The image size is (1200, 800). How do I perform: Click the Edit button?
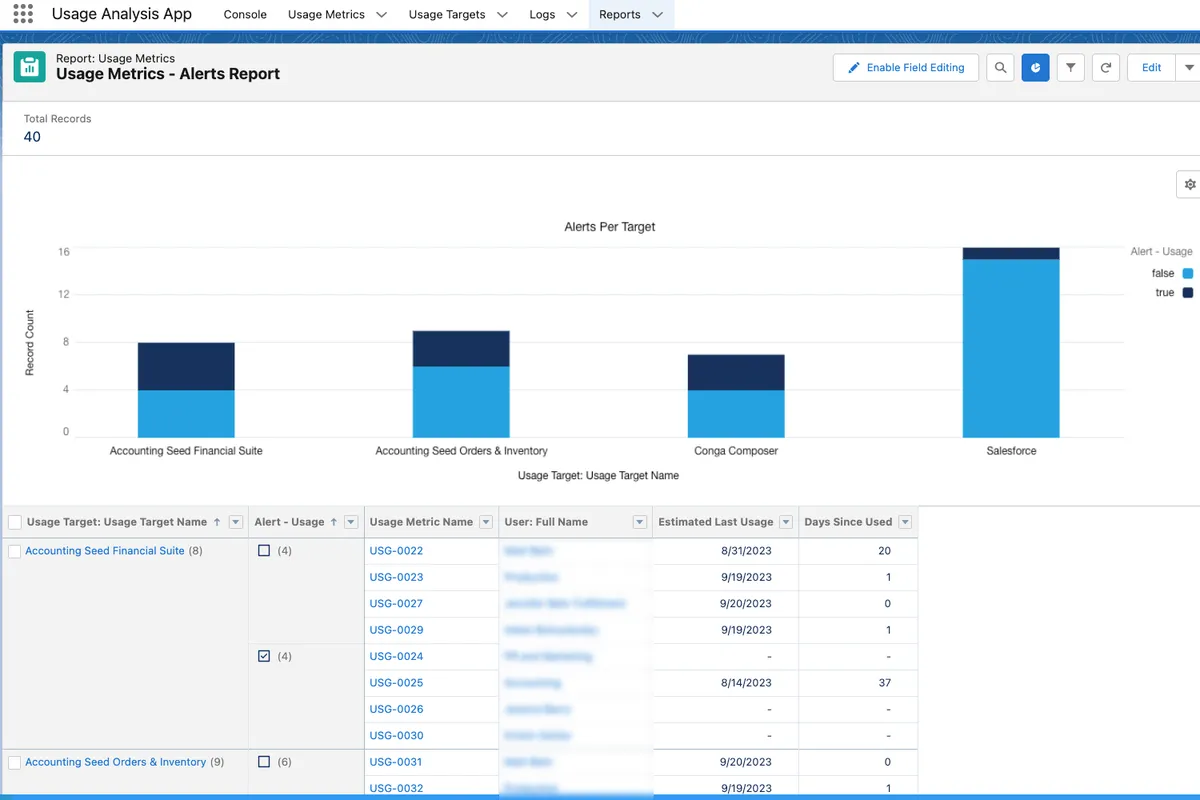(x=1152, y=67)
